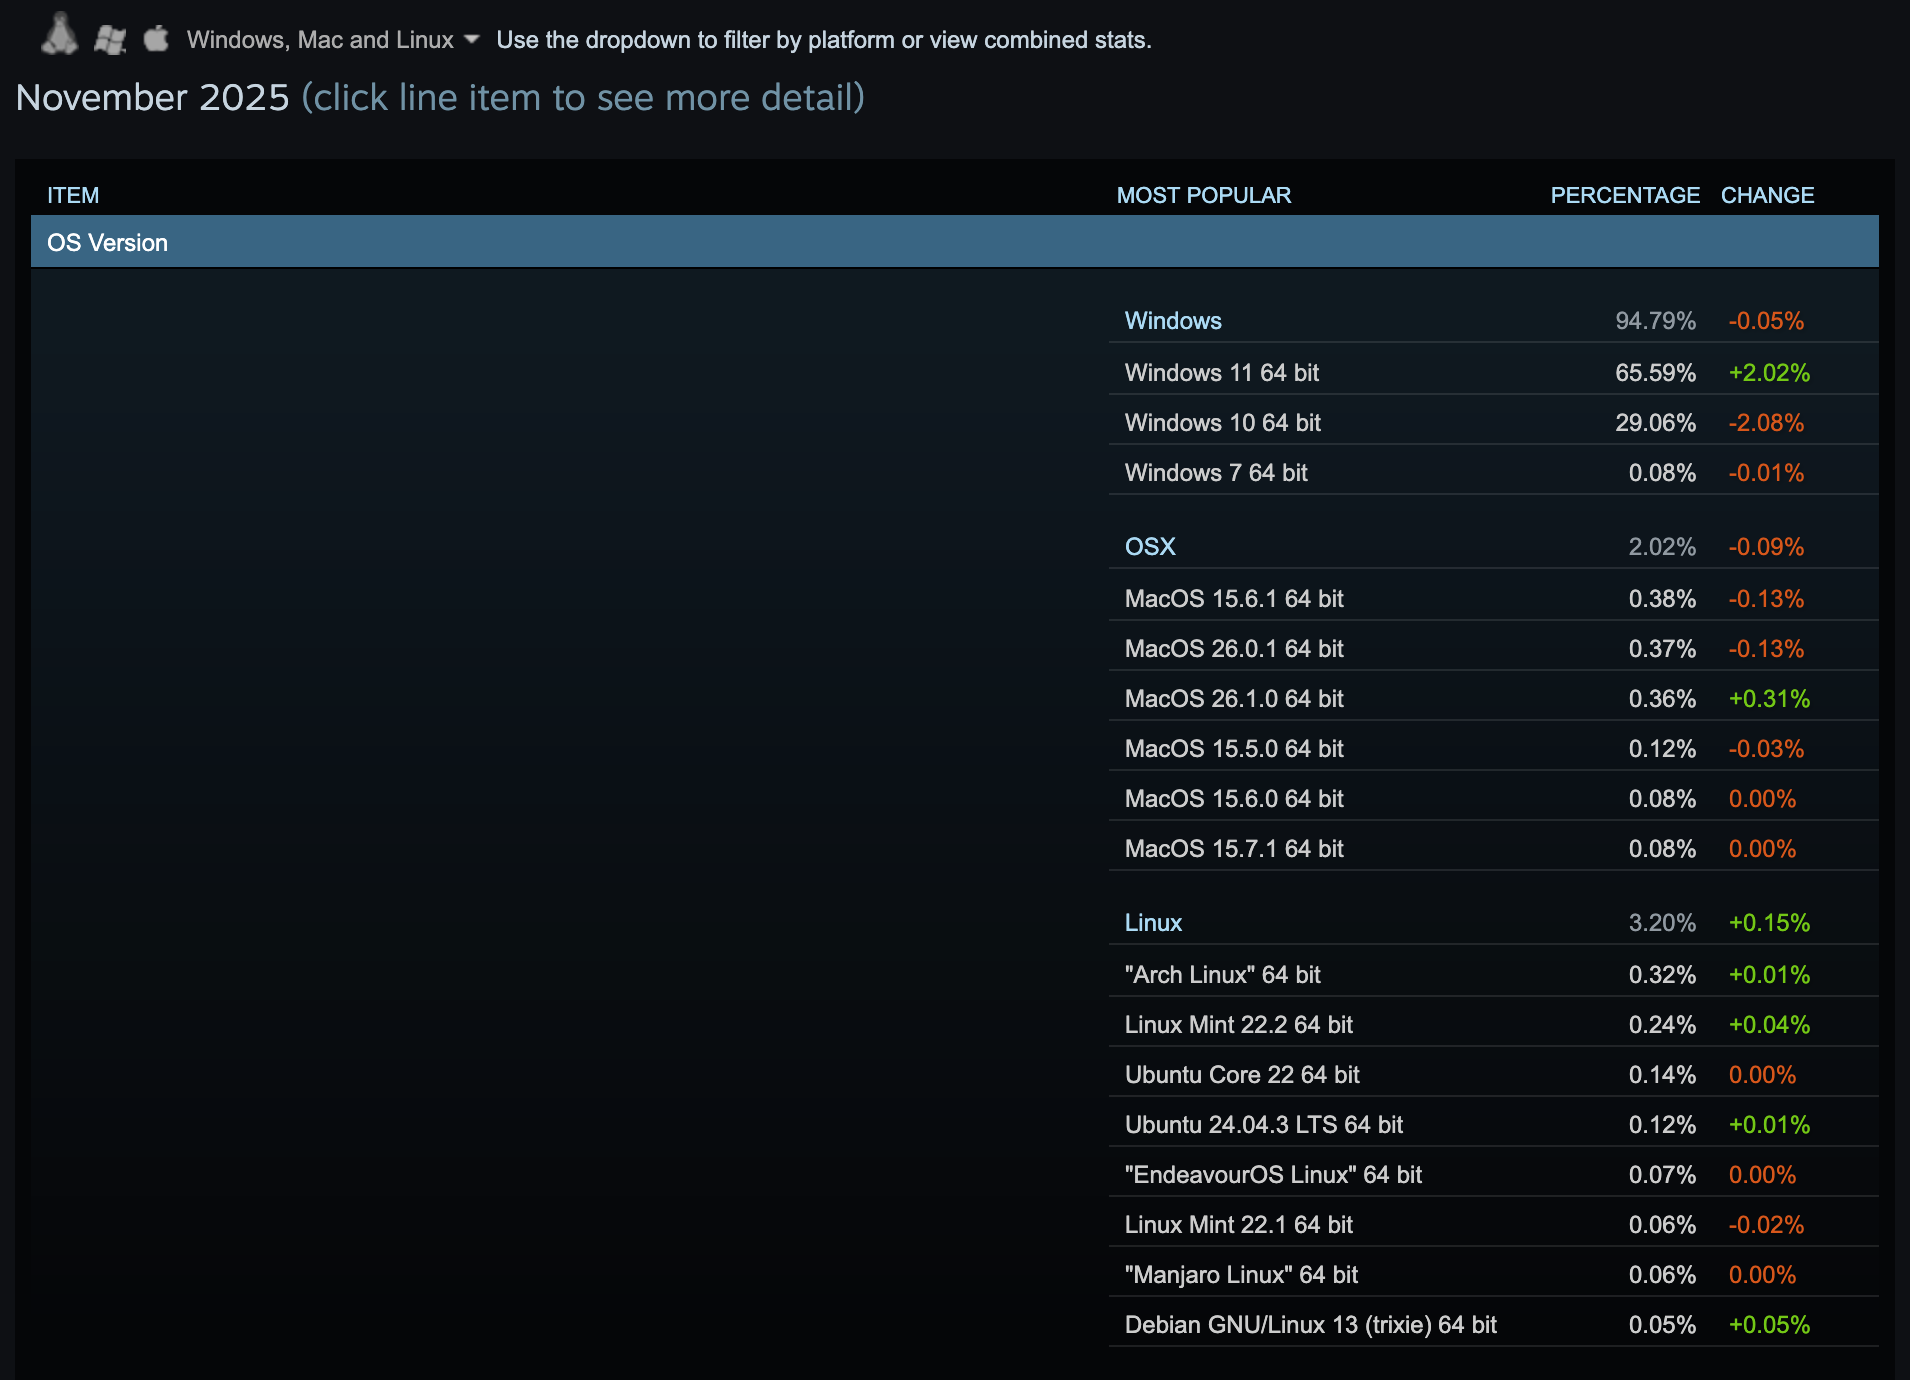This screenshot has width=1910, height=1380.
Task: Click the Windows 11 65.59% percentage
Action: (x=1655, y=373)
